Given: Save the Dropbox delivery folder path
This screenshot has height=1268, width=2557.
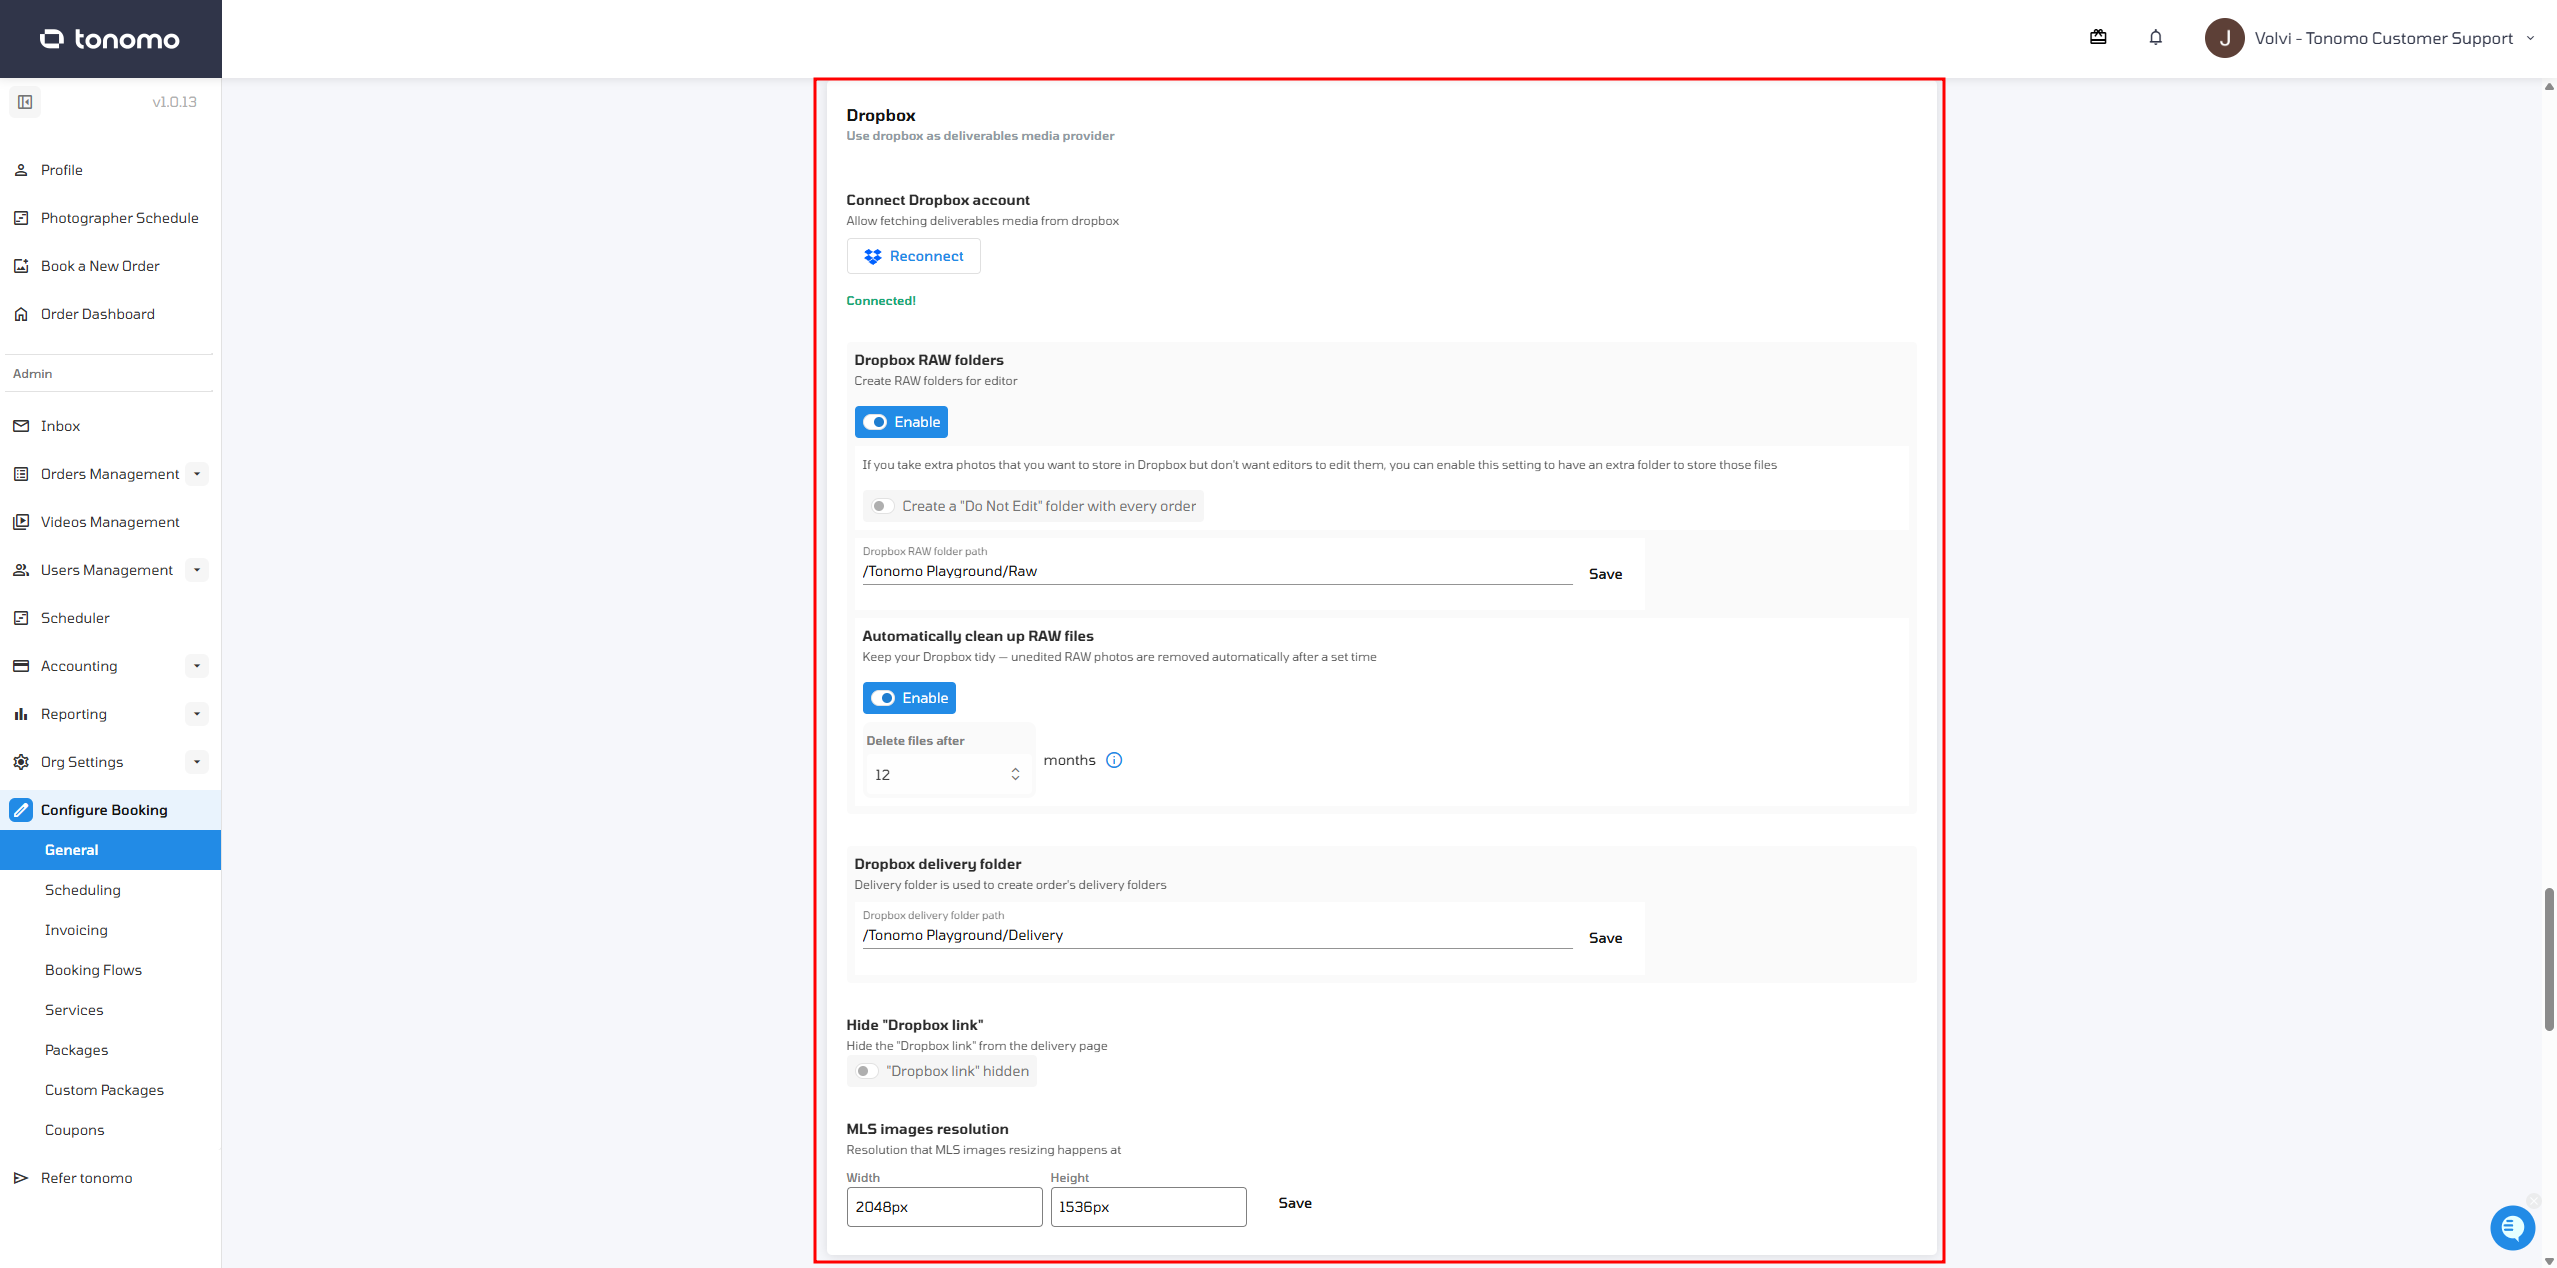Looking at the screenshot, I should click(1605, 938).
